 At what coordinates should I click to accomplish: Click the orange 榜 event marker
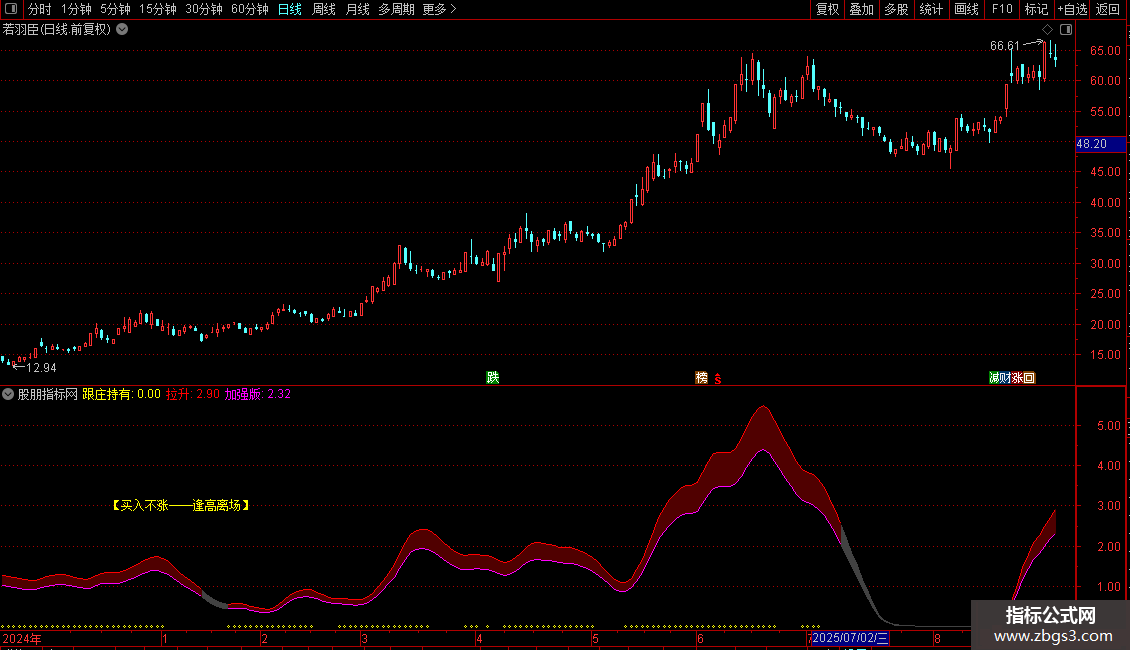(701, 378)
